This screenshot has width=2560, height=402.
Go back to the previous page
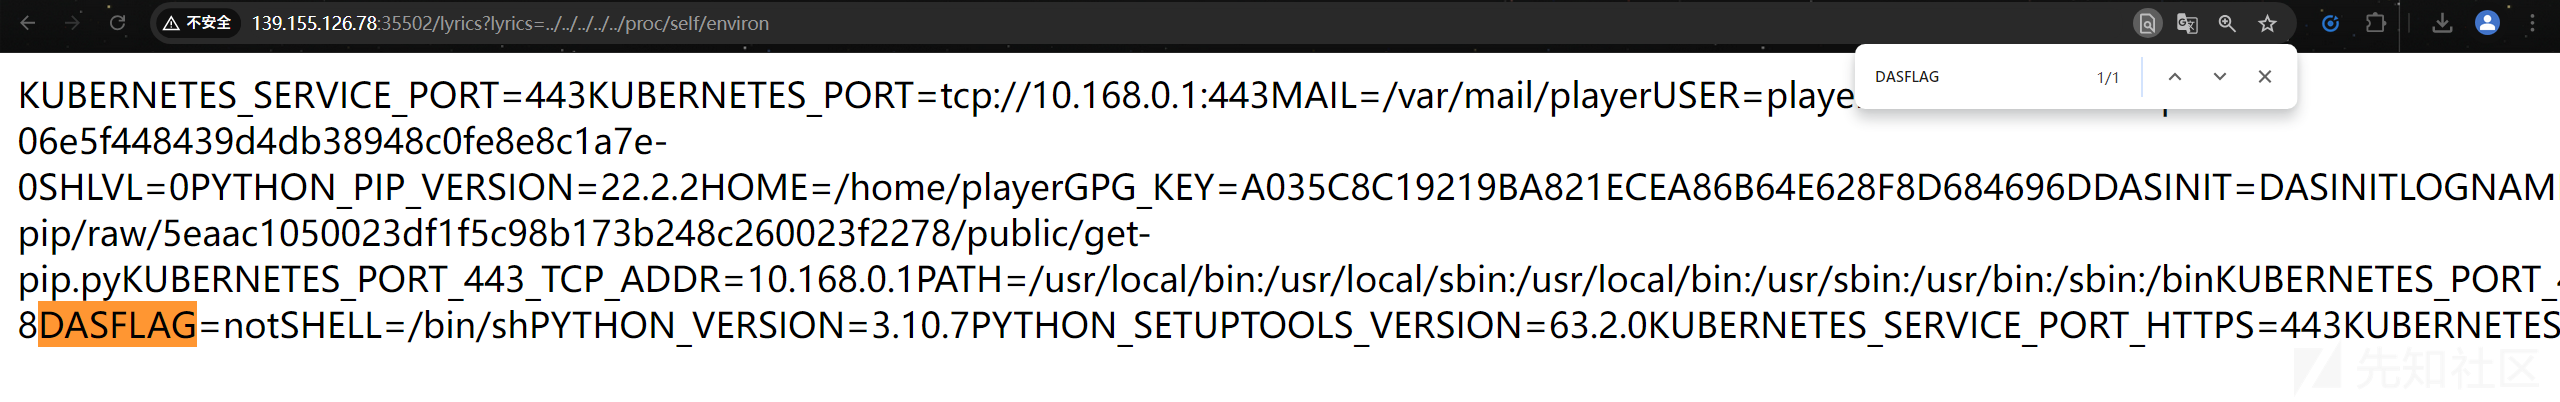[27, 23]
